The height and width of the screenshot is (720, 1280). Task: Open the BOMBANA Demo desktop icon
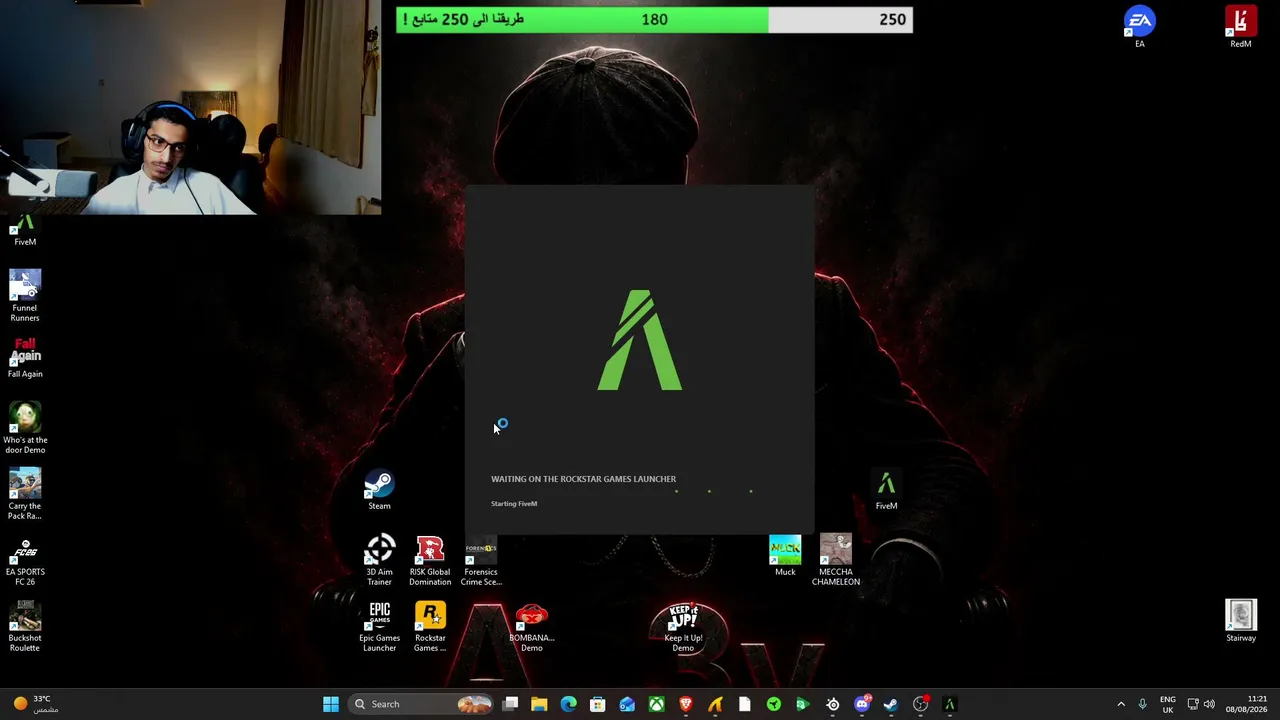(x=532, y=627)
